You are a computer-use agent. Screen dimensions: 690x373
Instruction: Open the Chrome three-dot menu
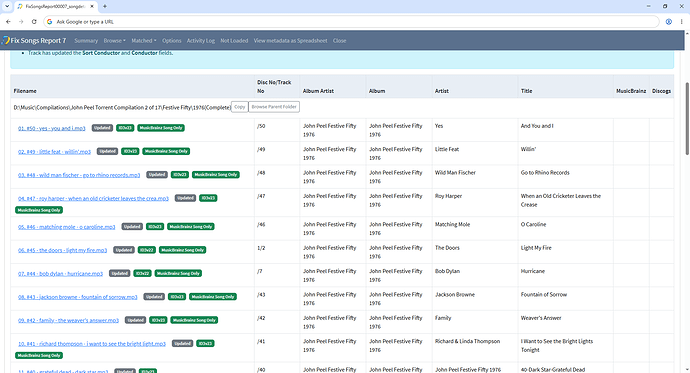(x=681, y=22)
